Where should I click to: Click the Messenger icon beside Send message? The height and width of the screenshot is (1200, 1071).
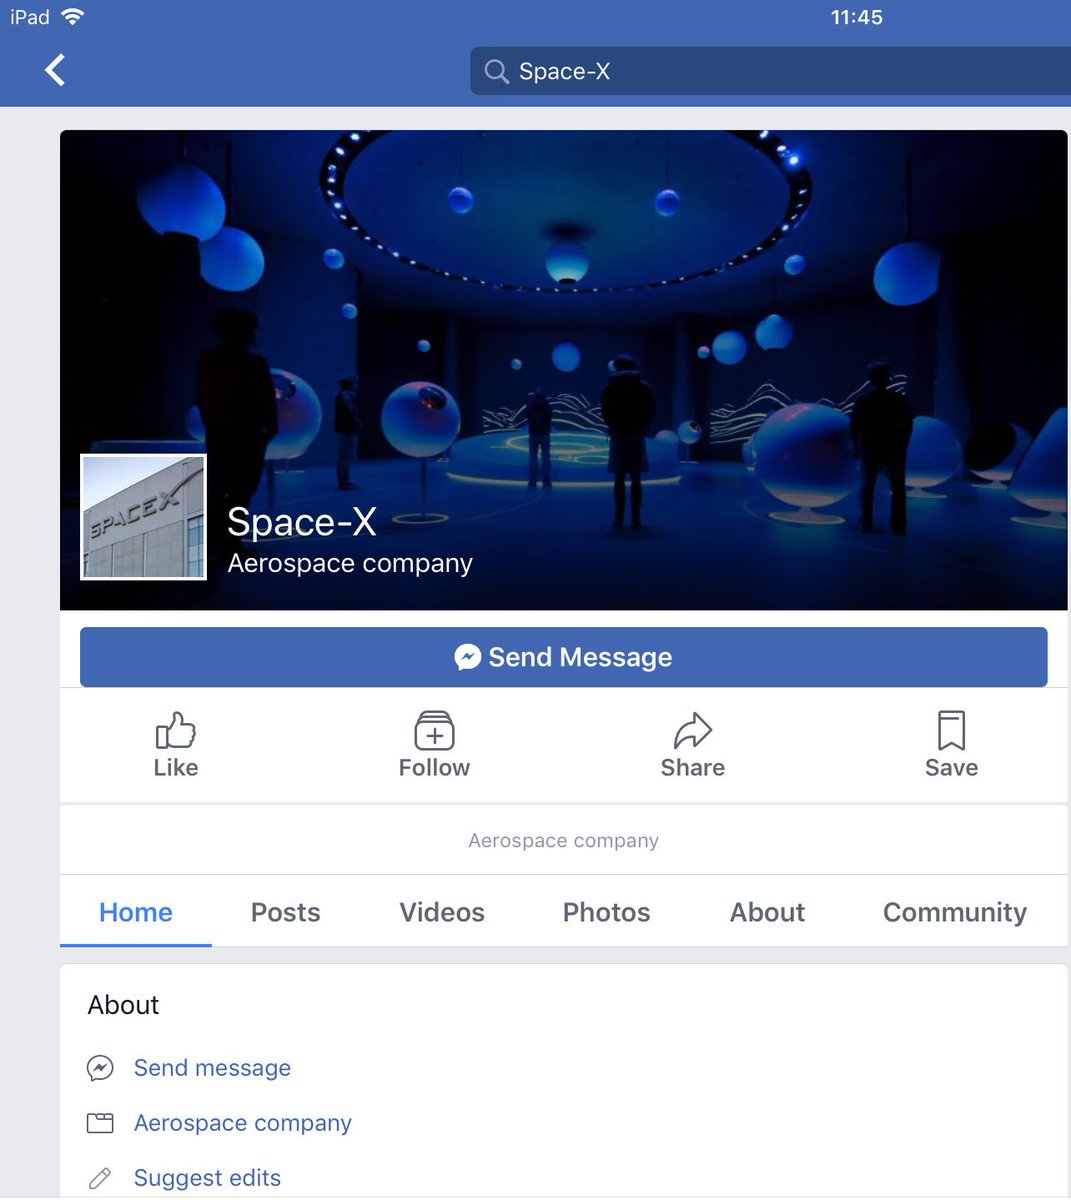click(x=100, y=1068)
